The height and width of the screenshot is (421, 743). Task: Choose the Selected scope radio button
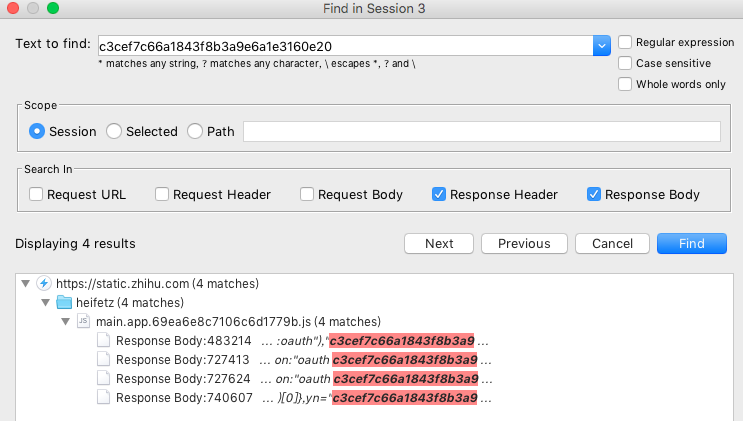click(114, 131)
